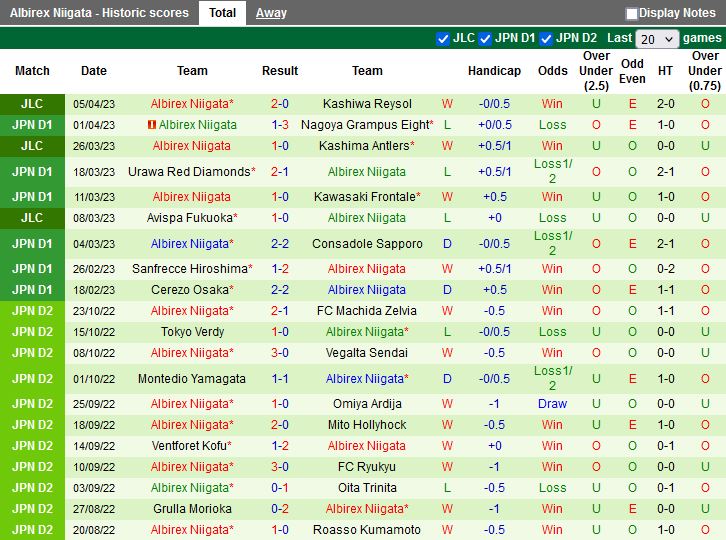The width and height of the screenshot is (726, 540).
Task: Click the date 26/03/23
Action: (94, 146)
